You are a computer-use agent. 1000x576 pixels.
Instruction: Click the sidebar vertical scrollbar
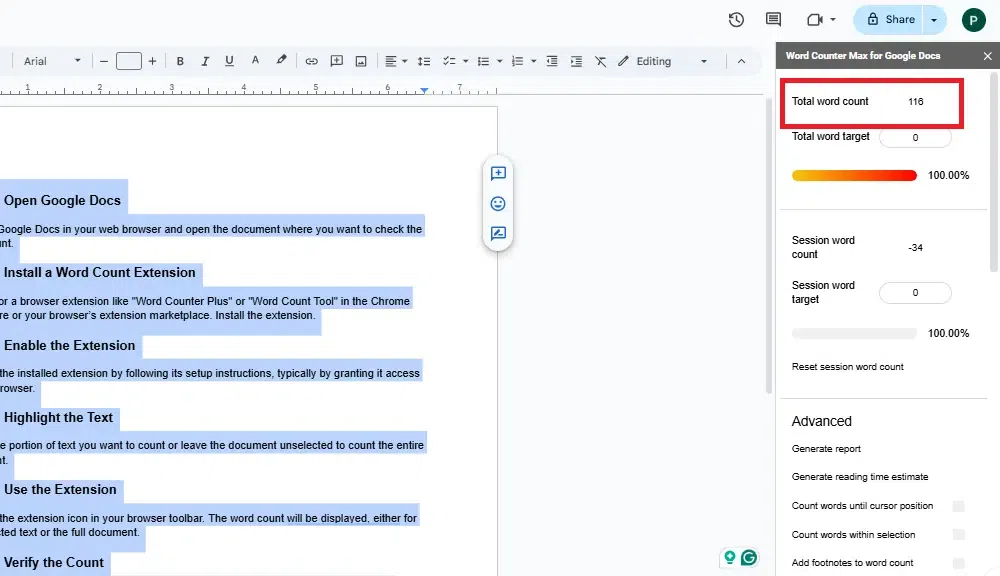click(x=994, y=172)
